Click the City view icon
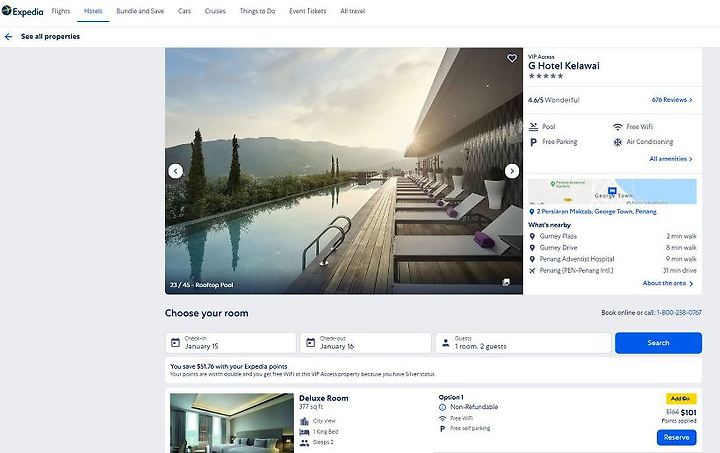The width and height of the screenshot is (720, 453). [304, 421]
